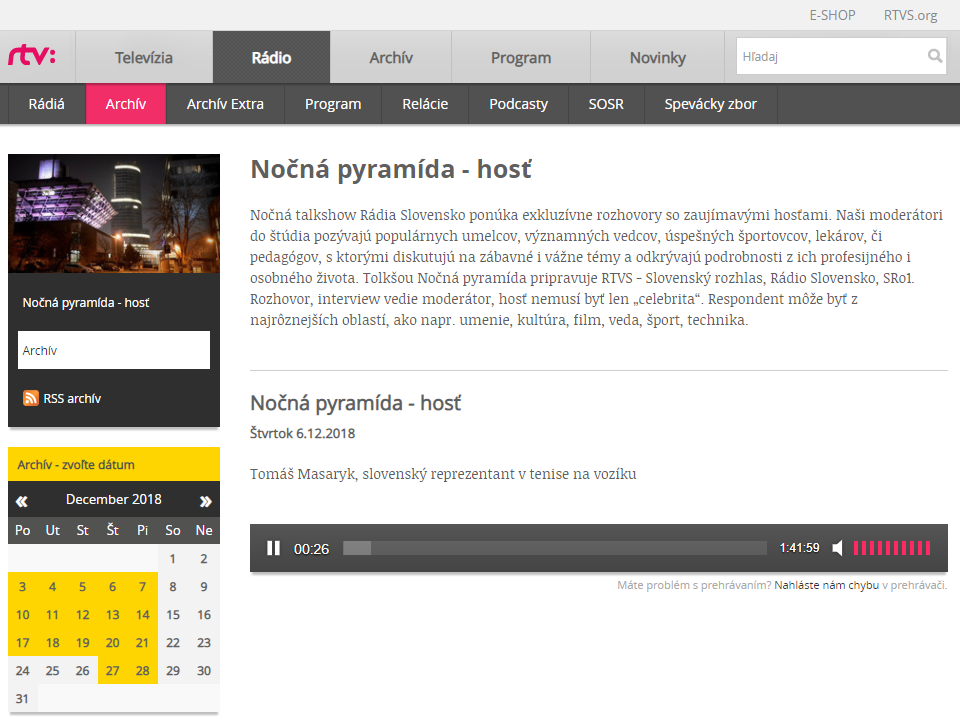Click the total duration 1:41:59
This screenshot has height=718, width=960.
(799, 548)
